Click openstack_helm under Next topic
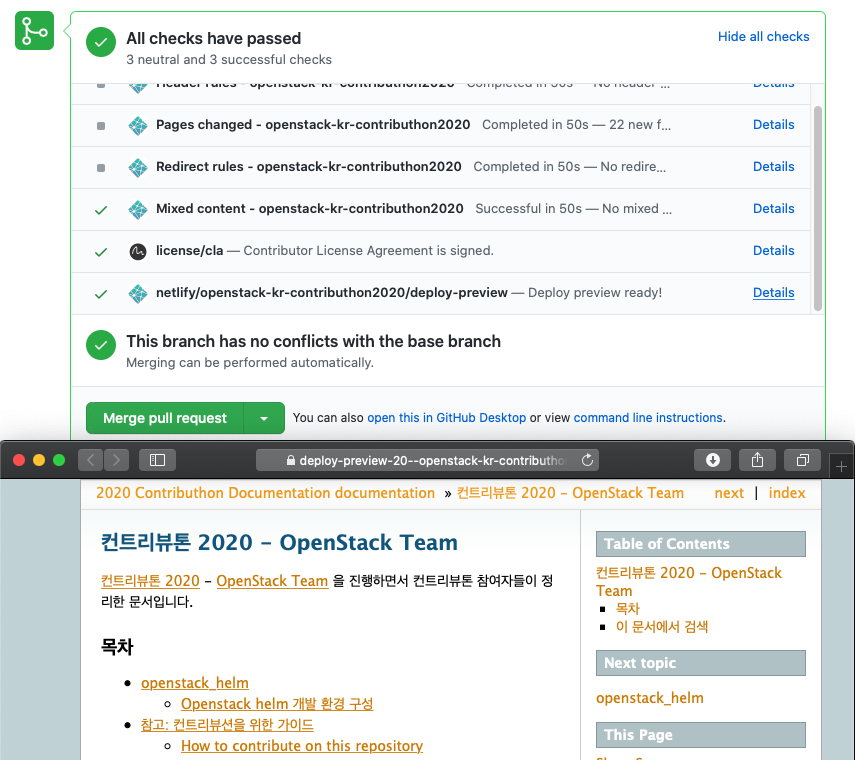855x760 pixels. [x=649, y=698]
